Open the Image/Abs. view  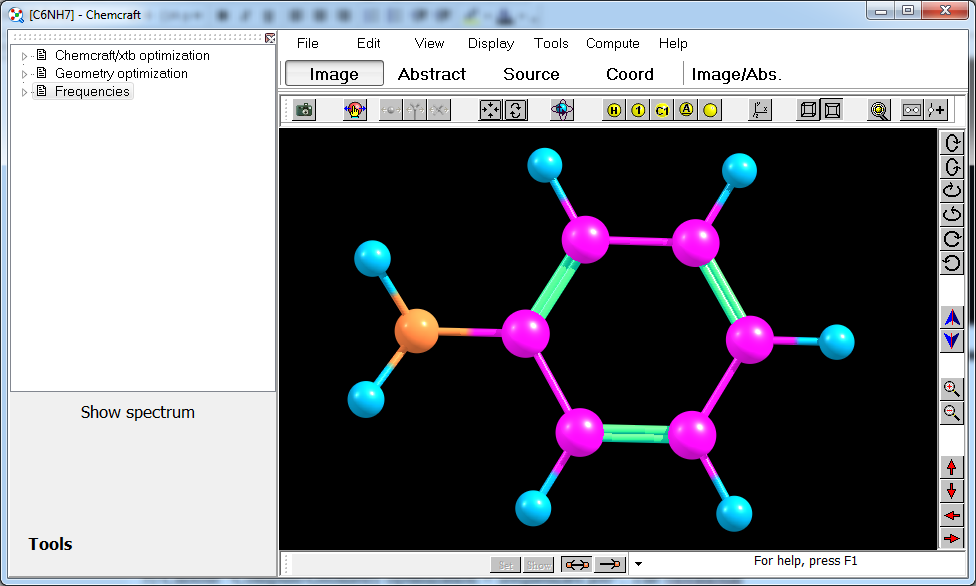(736, 74)
